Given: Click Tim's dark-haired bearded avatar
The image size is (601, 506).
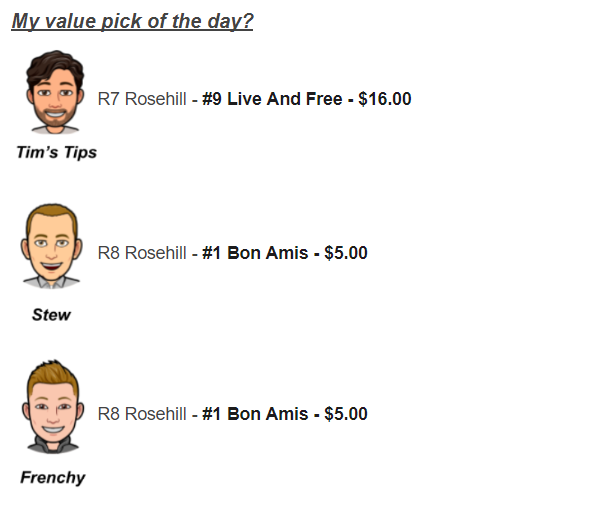Looking at the screenshot, I should (55, 92).
